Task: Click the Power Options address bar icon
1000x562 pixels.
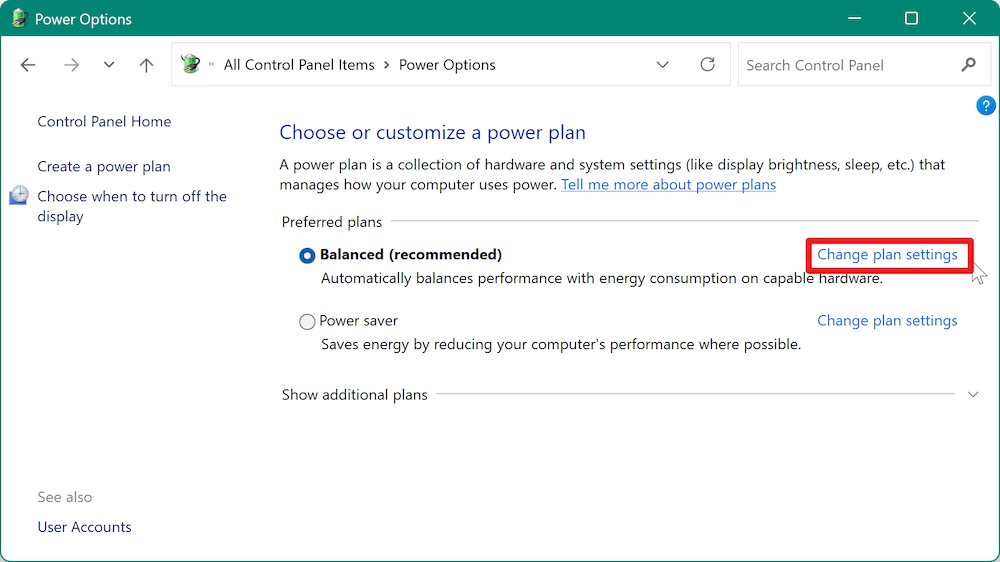Action: pyautogui.click(x=190, y=64)
